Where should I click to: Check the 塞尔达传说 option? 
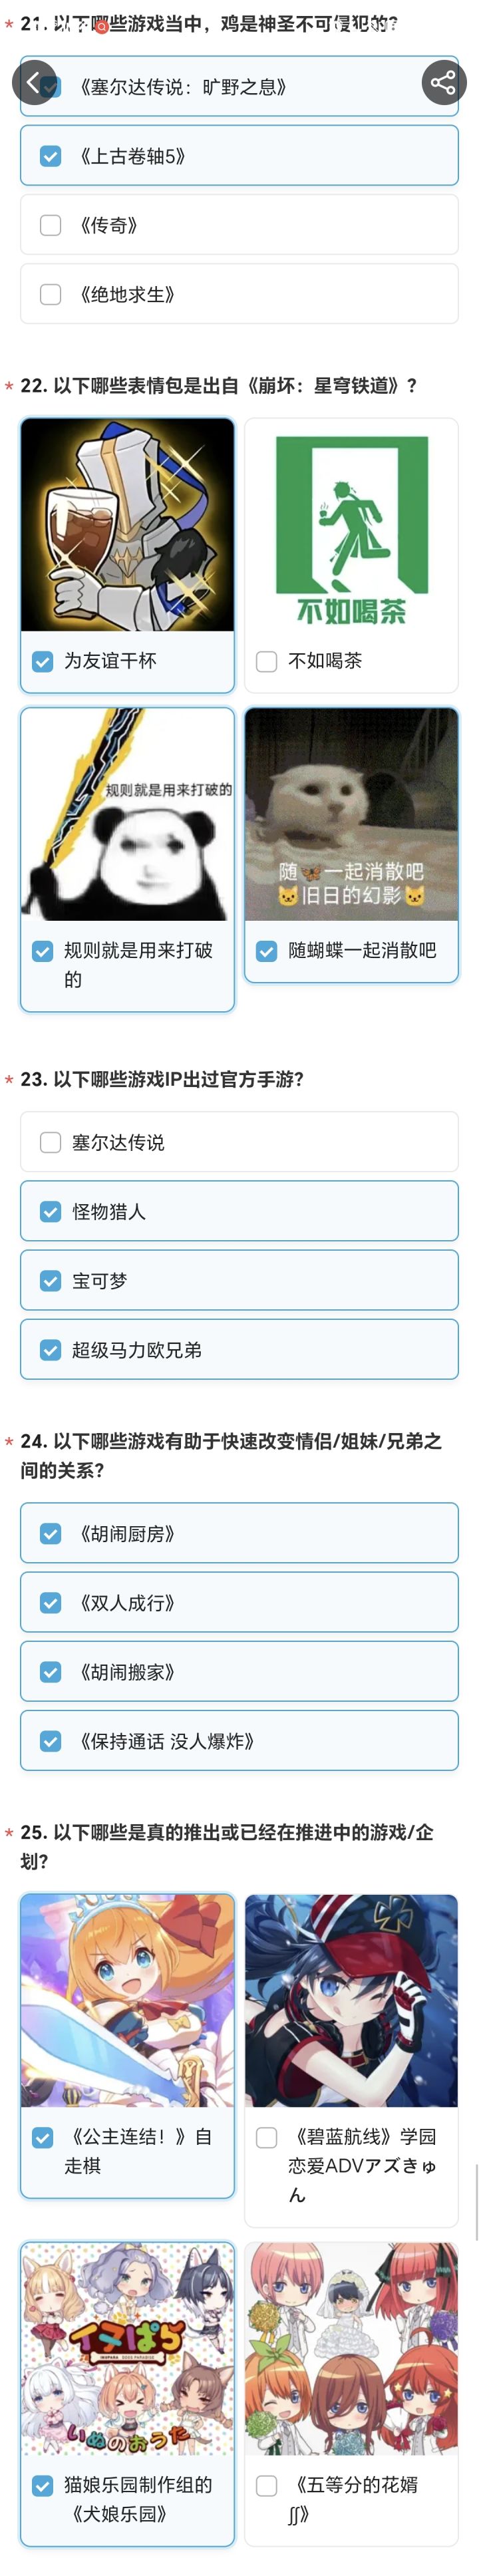pos(50,1142)
